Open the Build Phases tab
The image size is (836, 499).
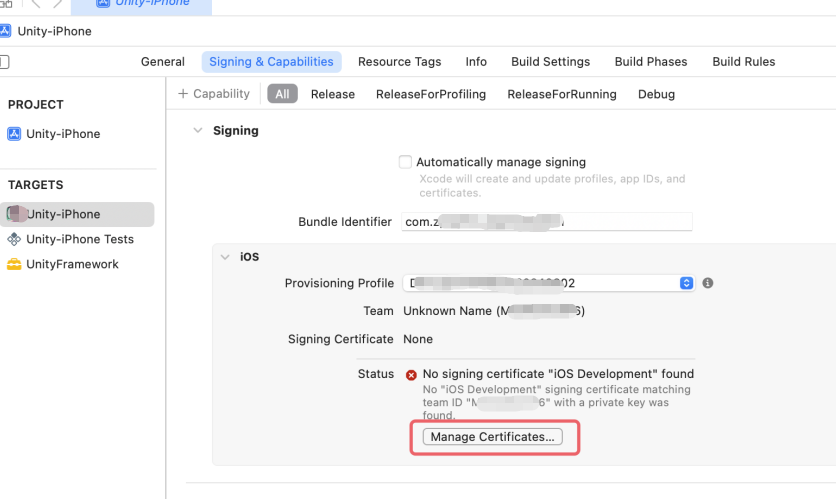(651, 62)
